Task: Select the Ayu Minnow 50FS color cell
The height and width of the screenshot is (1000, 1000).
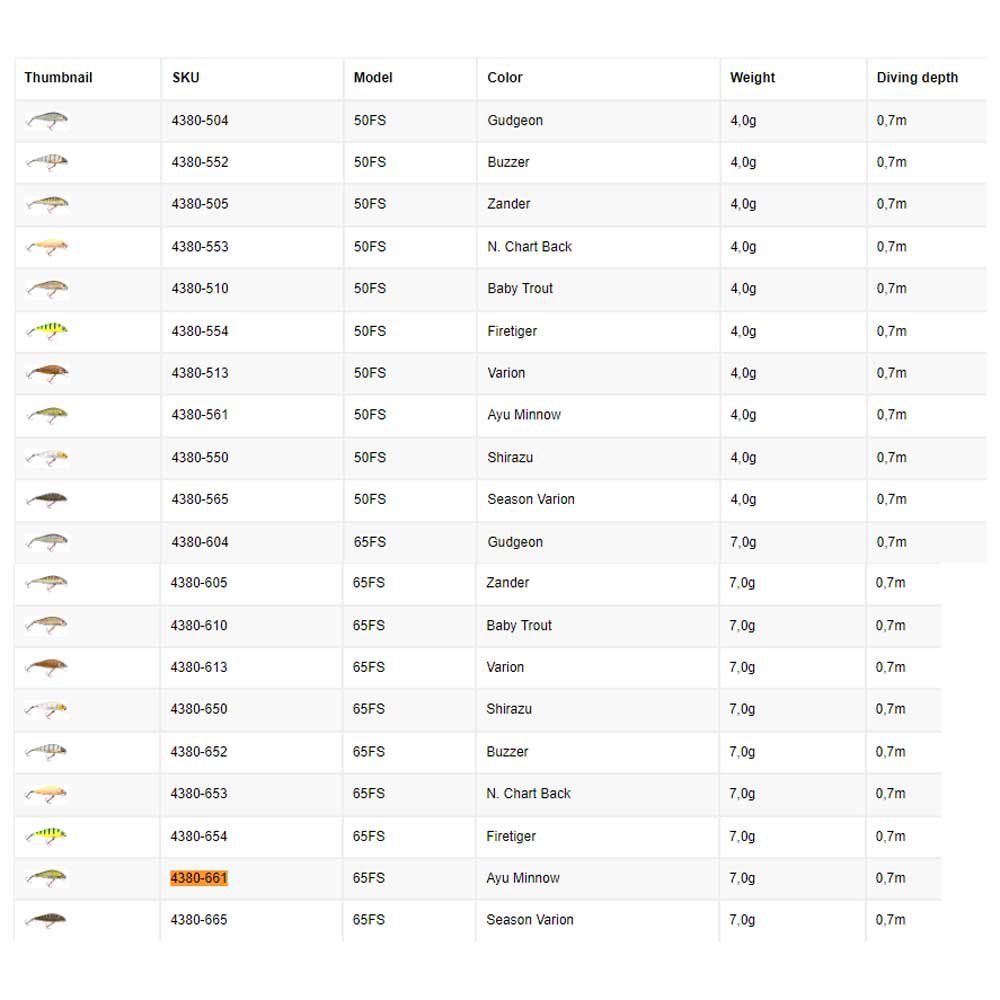Action: [x=524, y=415]
